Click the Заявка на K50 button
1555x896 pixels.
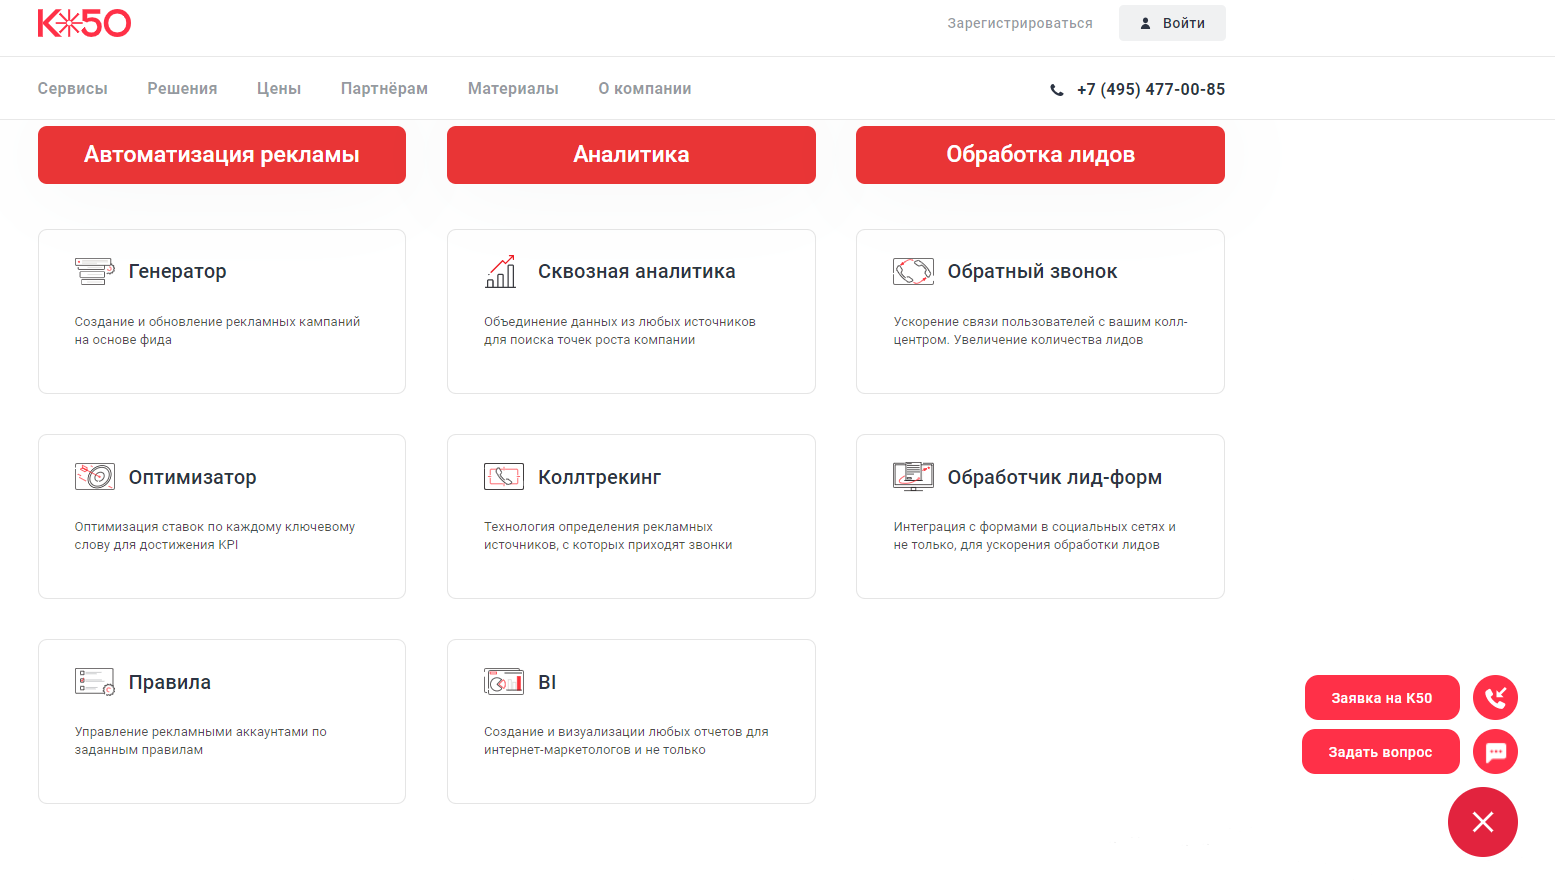tap(1382, 698)
